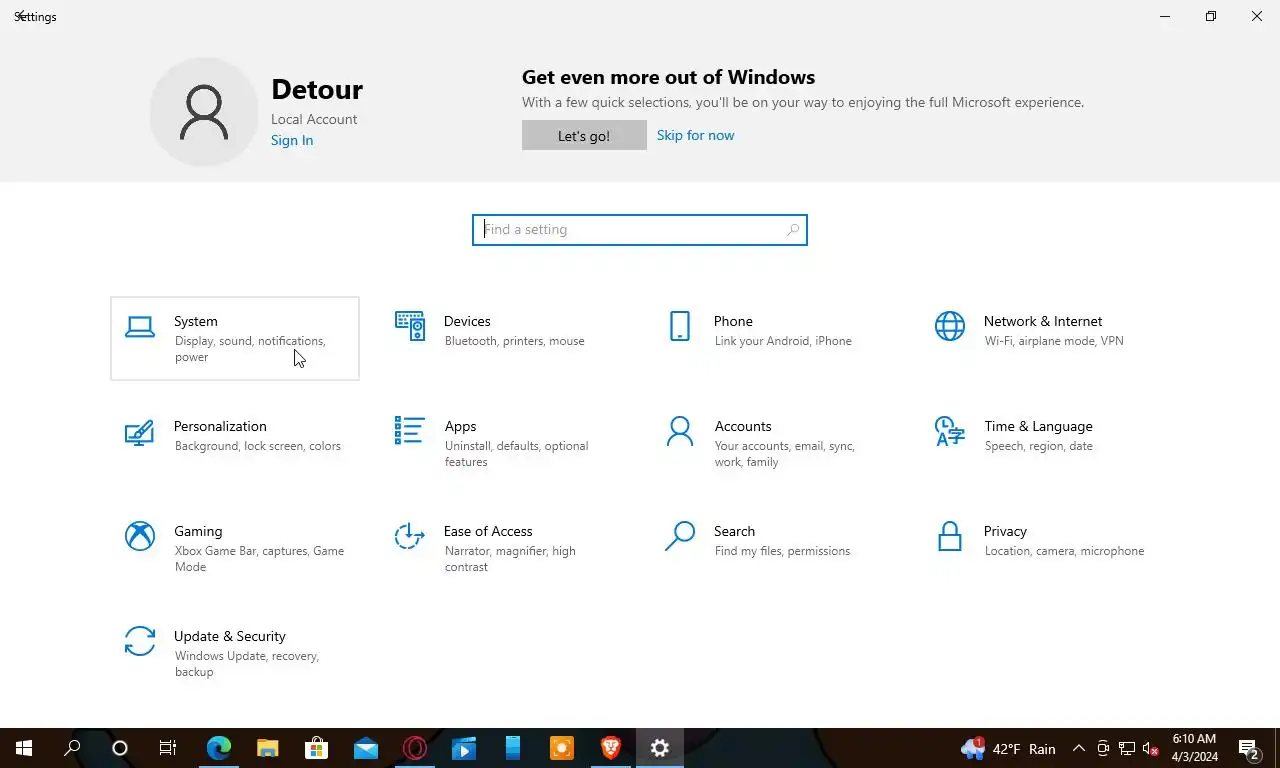Open File Explorer from the taskbar
This screenshot has height=768, width=1280.
point(268,748)
